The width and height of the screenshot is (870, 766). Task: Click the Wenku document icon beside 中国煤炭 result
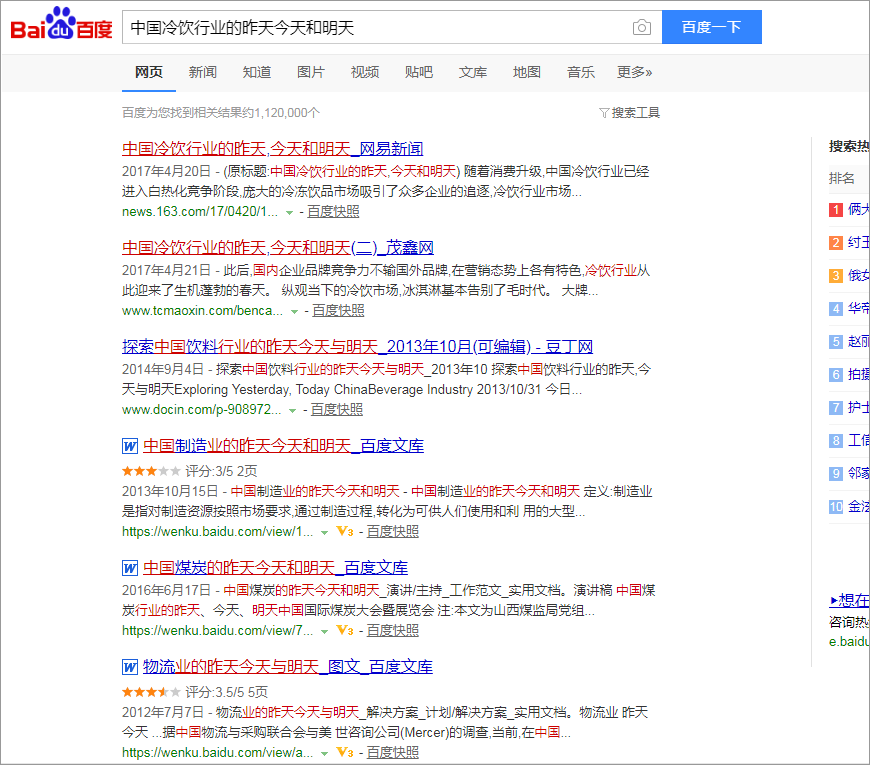pos(129,568)
